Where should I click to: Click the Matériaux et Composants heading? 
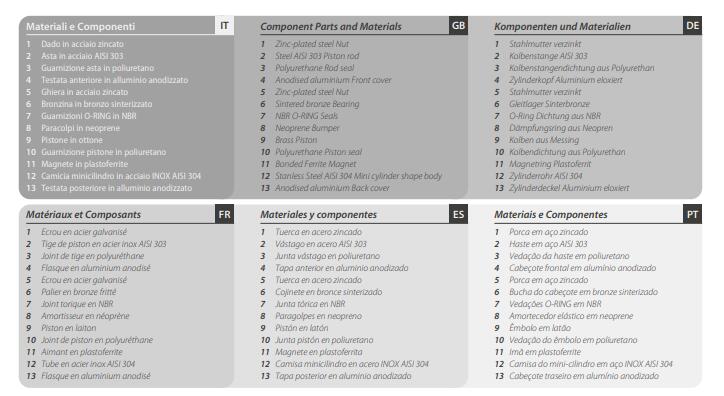(x=83, y=215)
